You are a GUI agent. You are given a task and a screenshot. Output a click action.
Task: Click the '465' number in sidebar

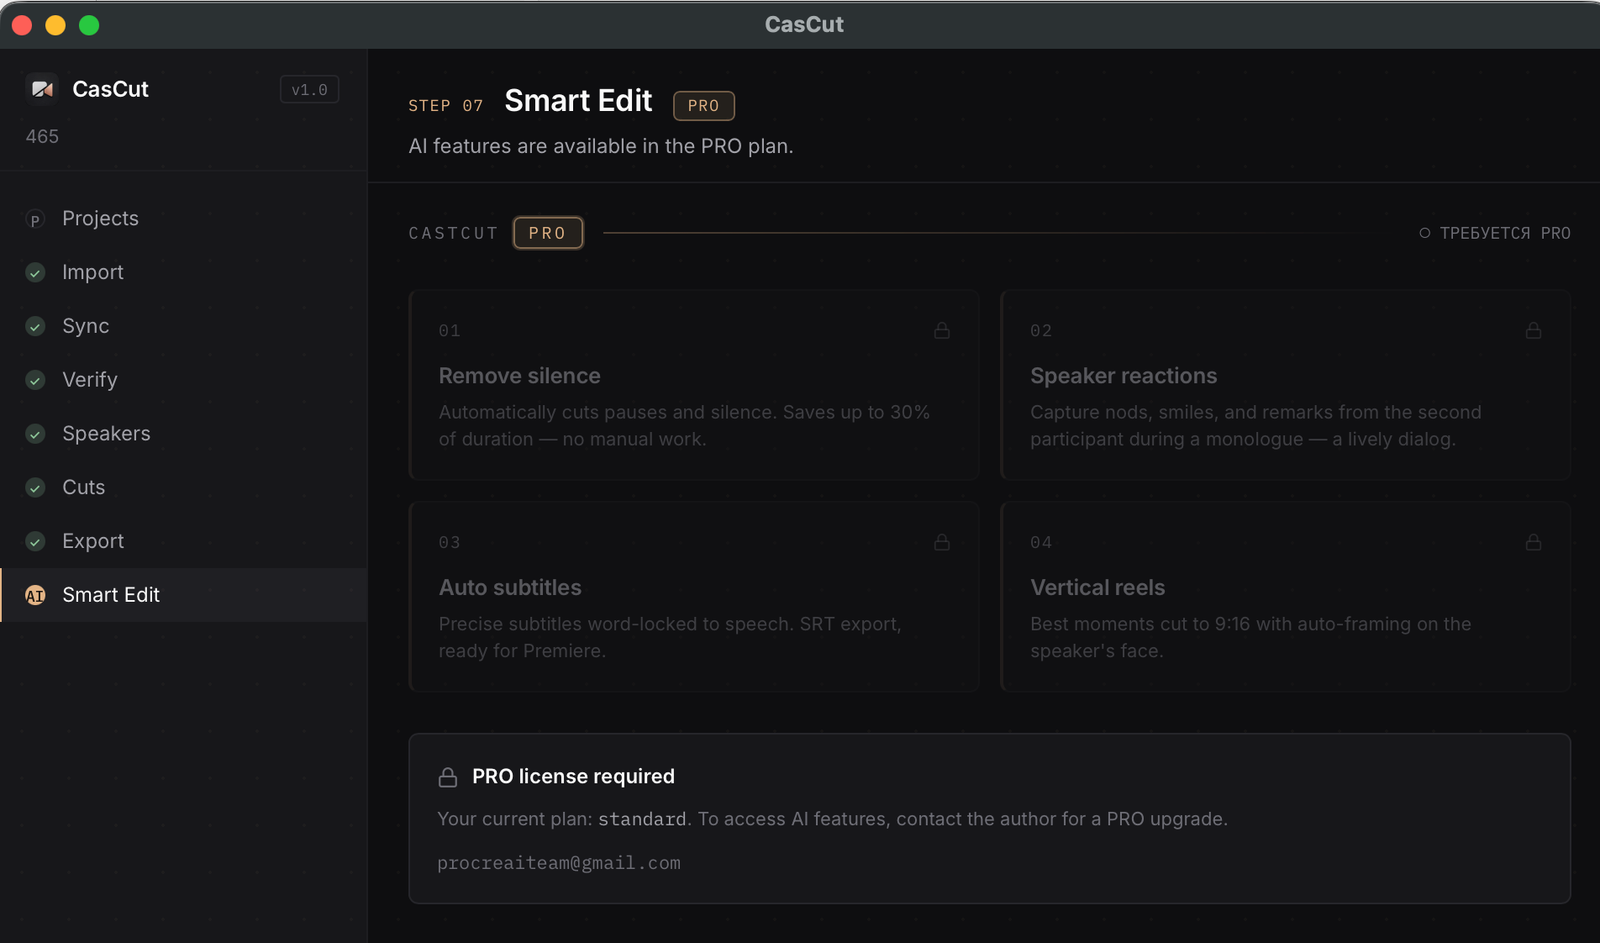point(42,136)
